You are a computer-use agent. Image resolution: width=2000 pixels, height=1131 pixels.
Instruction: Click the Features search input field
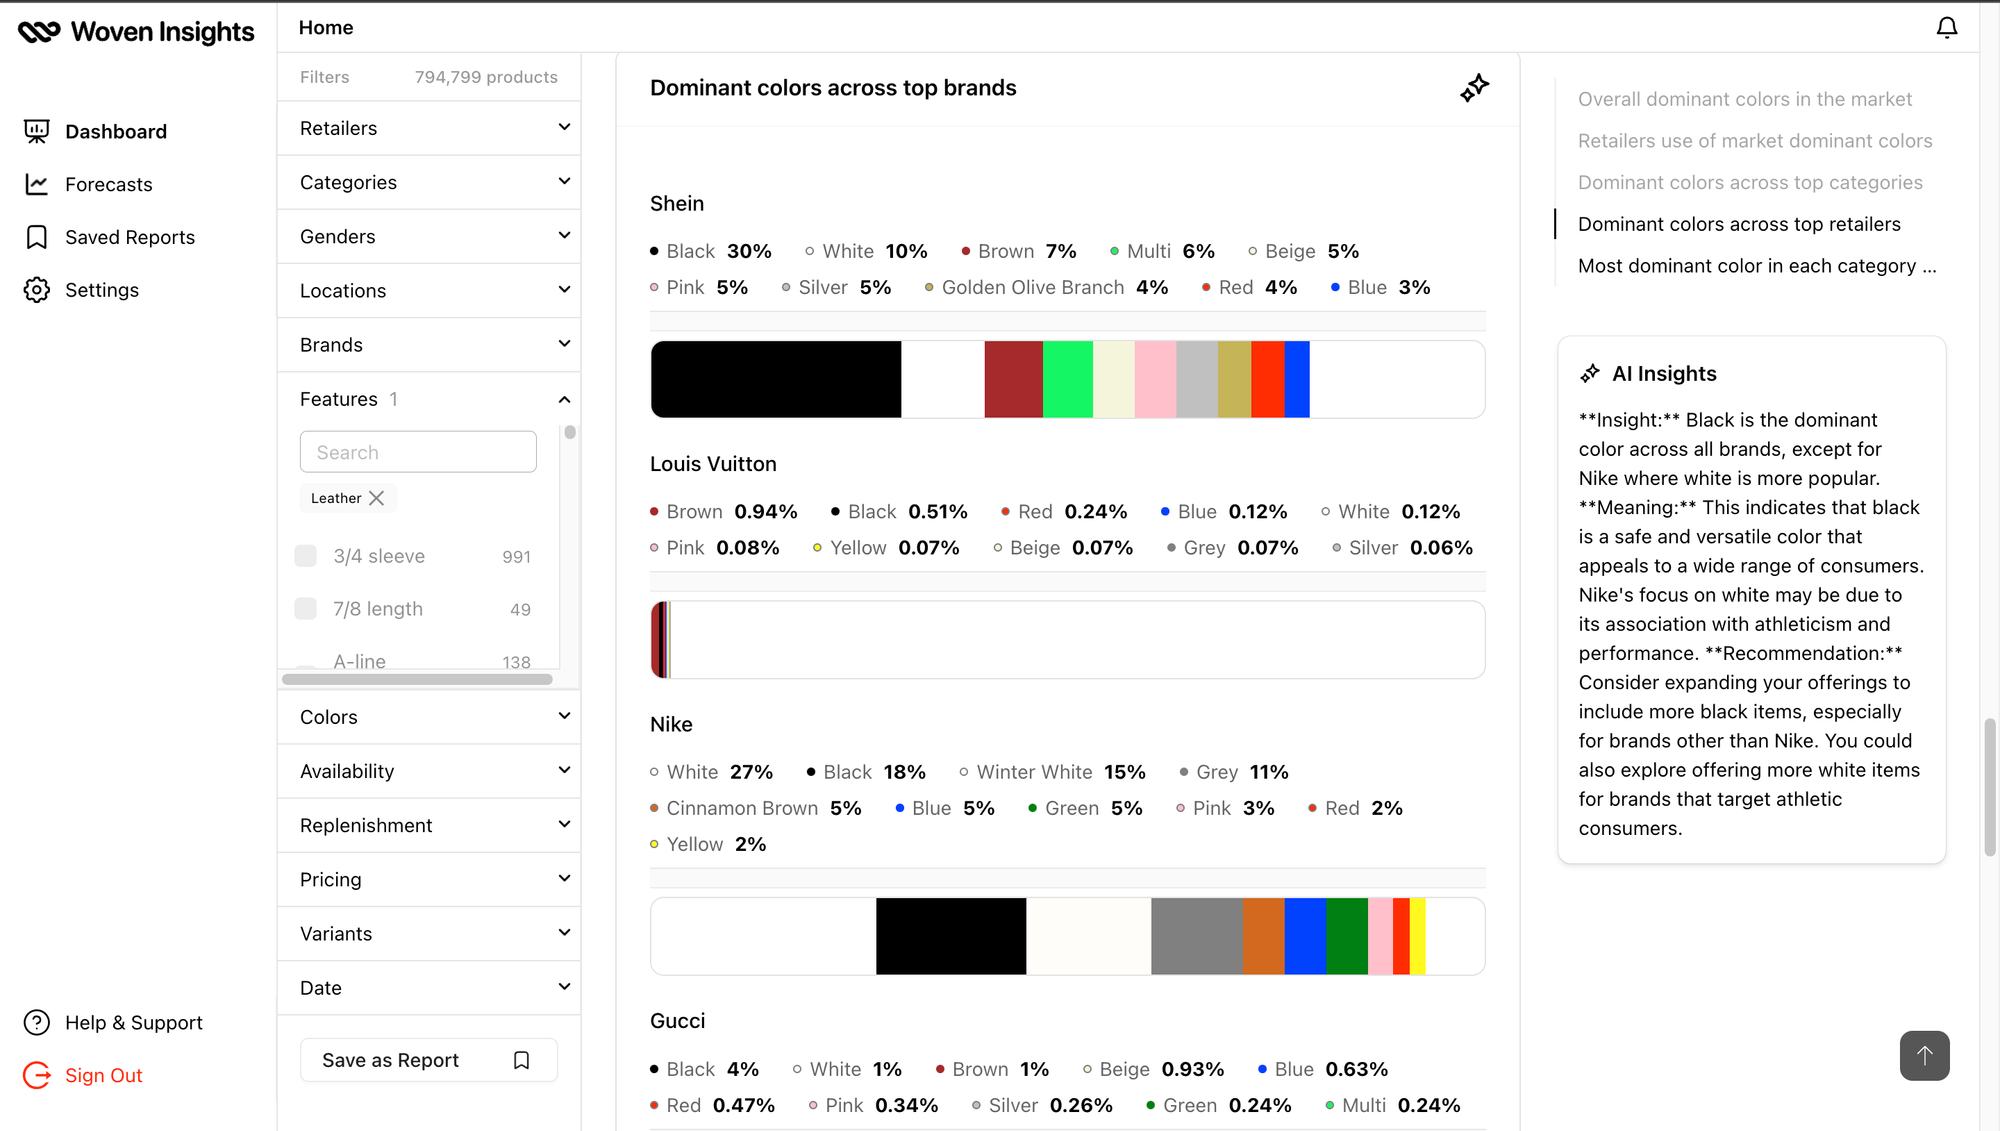[x=418, y=452]
